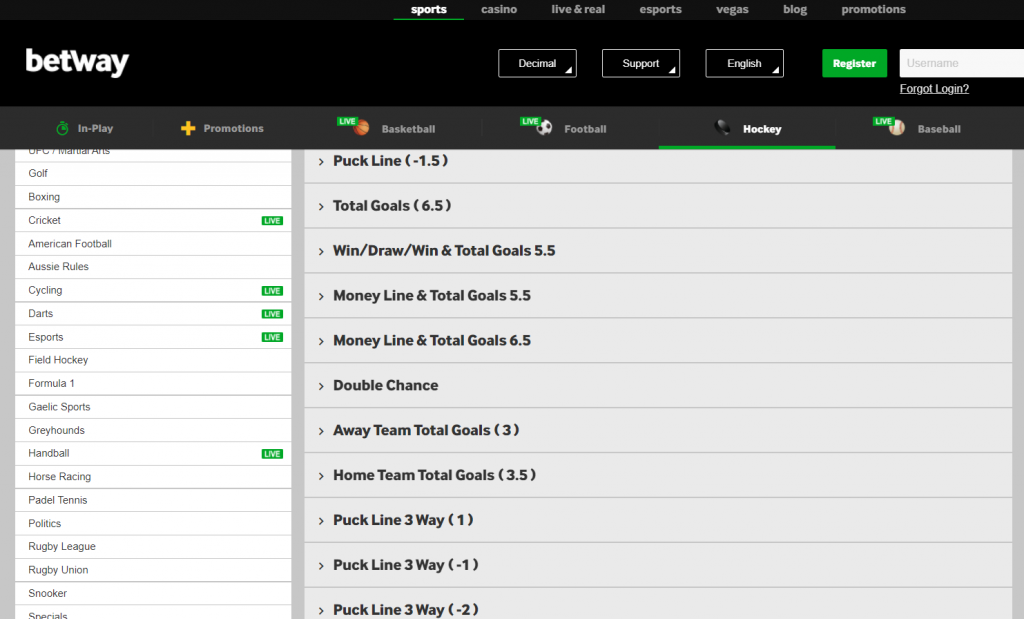This screenshot has height=619, width=1024.
Task: Click the betway logo
Action: point(77,62)
